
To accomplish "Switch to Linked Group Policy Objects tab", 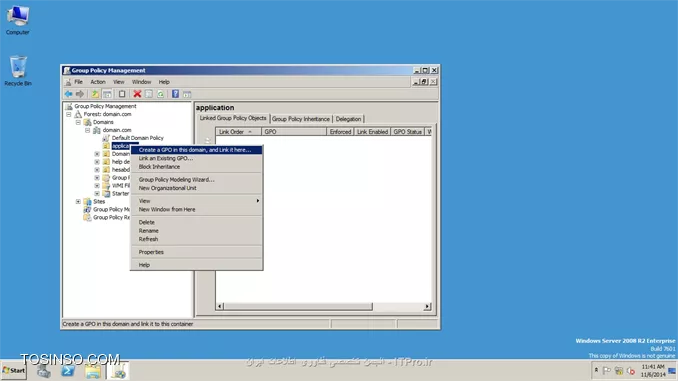I will point(233,118).
